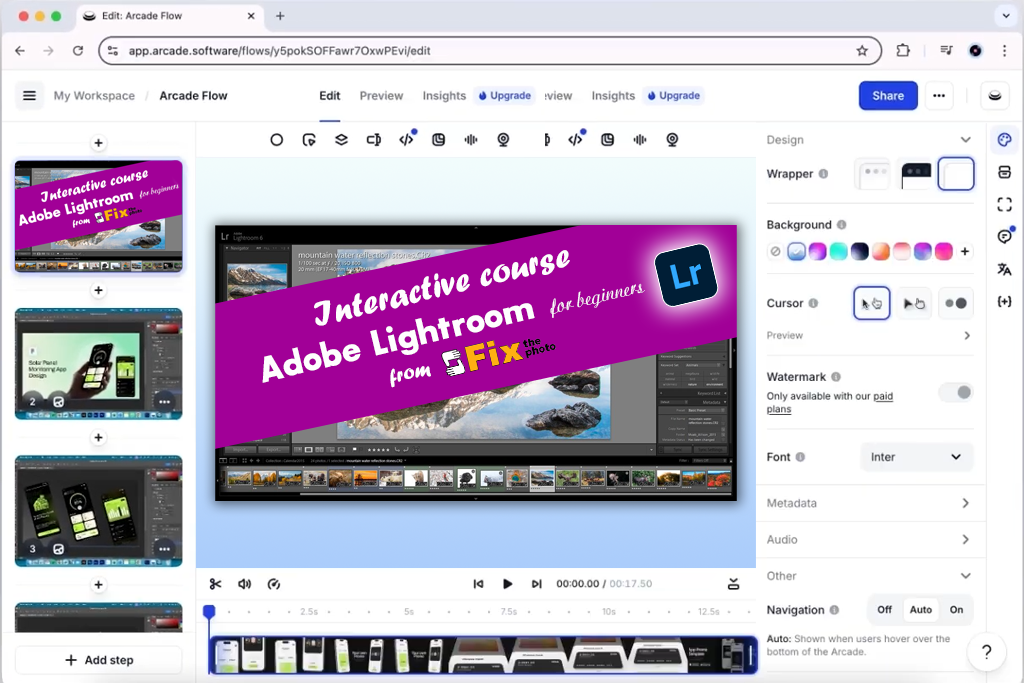Click the hamburger menu icon beside My Workspace
Screen dimensions: 1024x683
tap(30, 96)
